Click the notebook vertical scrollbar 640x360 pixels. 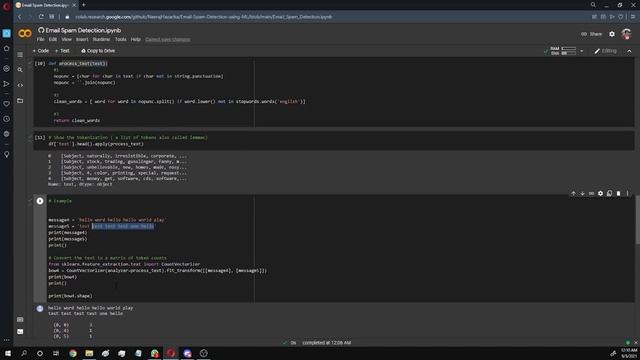[638, 220]
